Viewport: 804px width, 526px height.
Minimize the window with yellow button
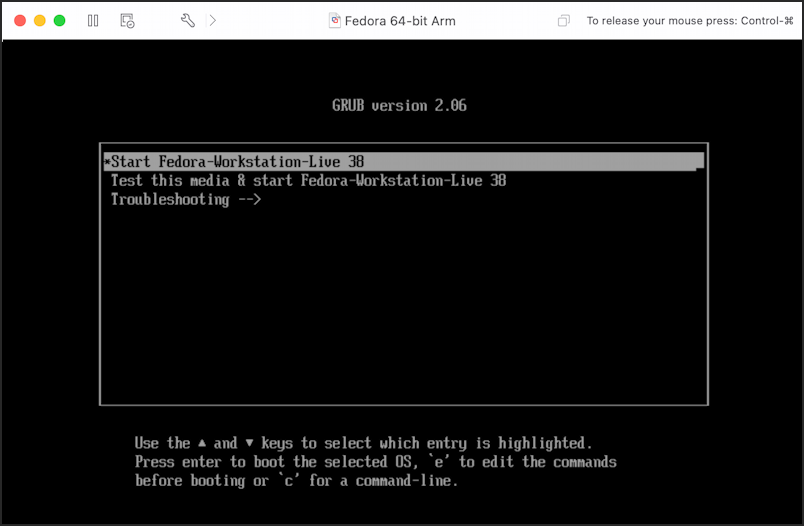pyautogui.click(x=39, y=21)
